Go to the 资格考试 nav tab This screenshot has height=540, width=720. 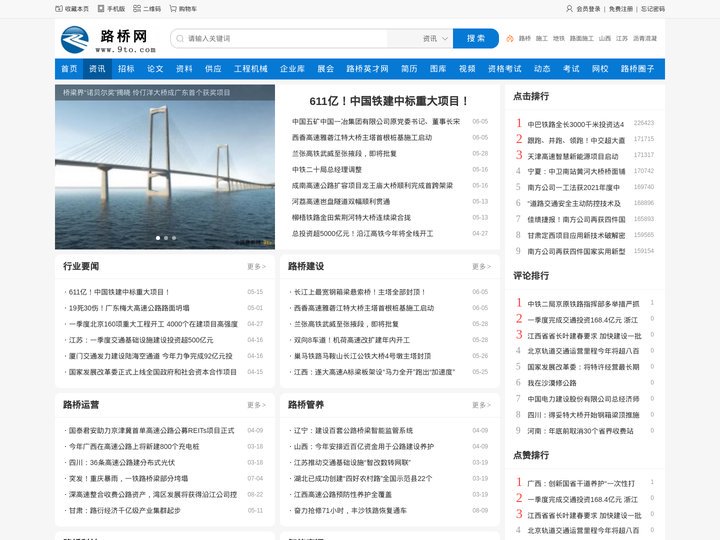click(x=505, y=69)
